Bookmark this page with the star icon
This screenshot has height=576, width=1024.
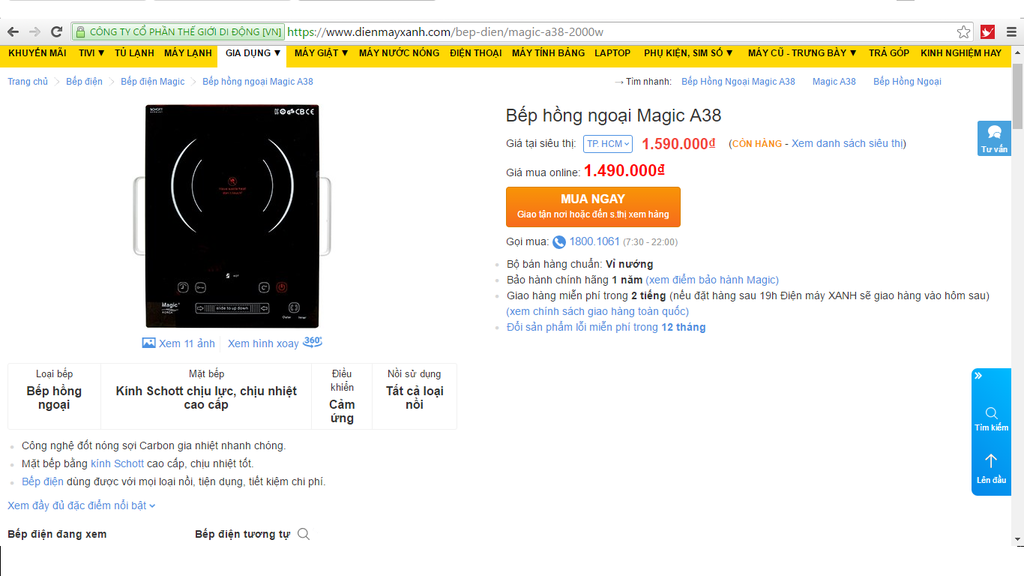coord(963,31)
